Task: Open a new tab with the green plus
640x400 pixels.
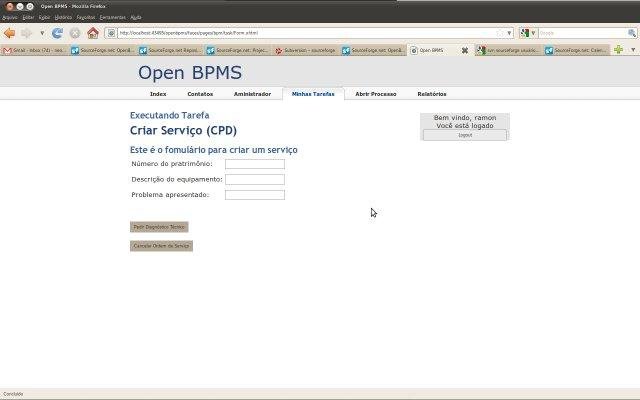Action: 618,50
